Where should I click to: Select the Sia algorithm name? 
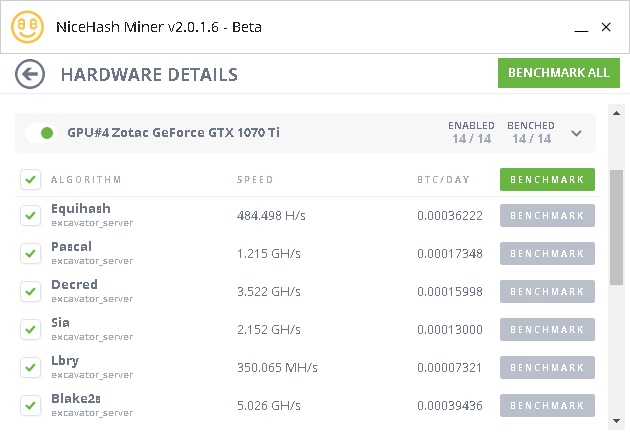click(x=60, y=322)
